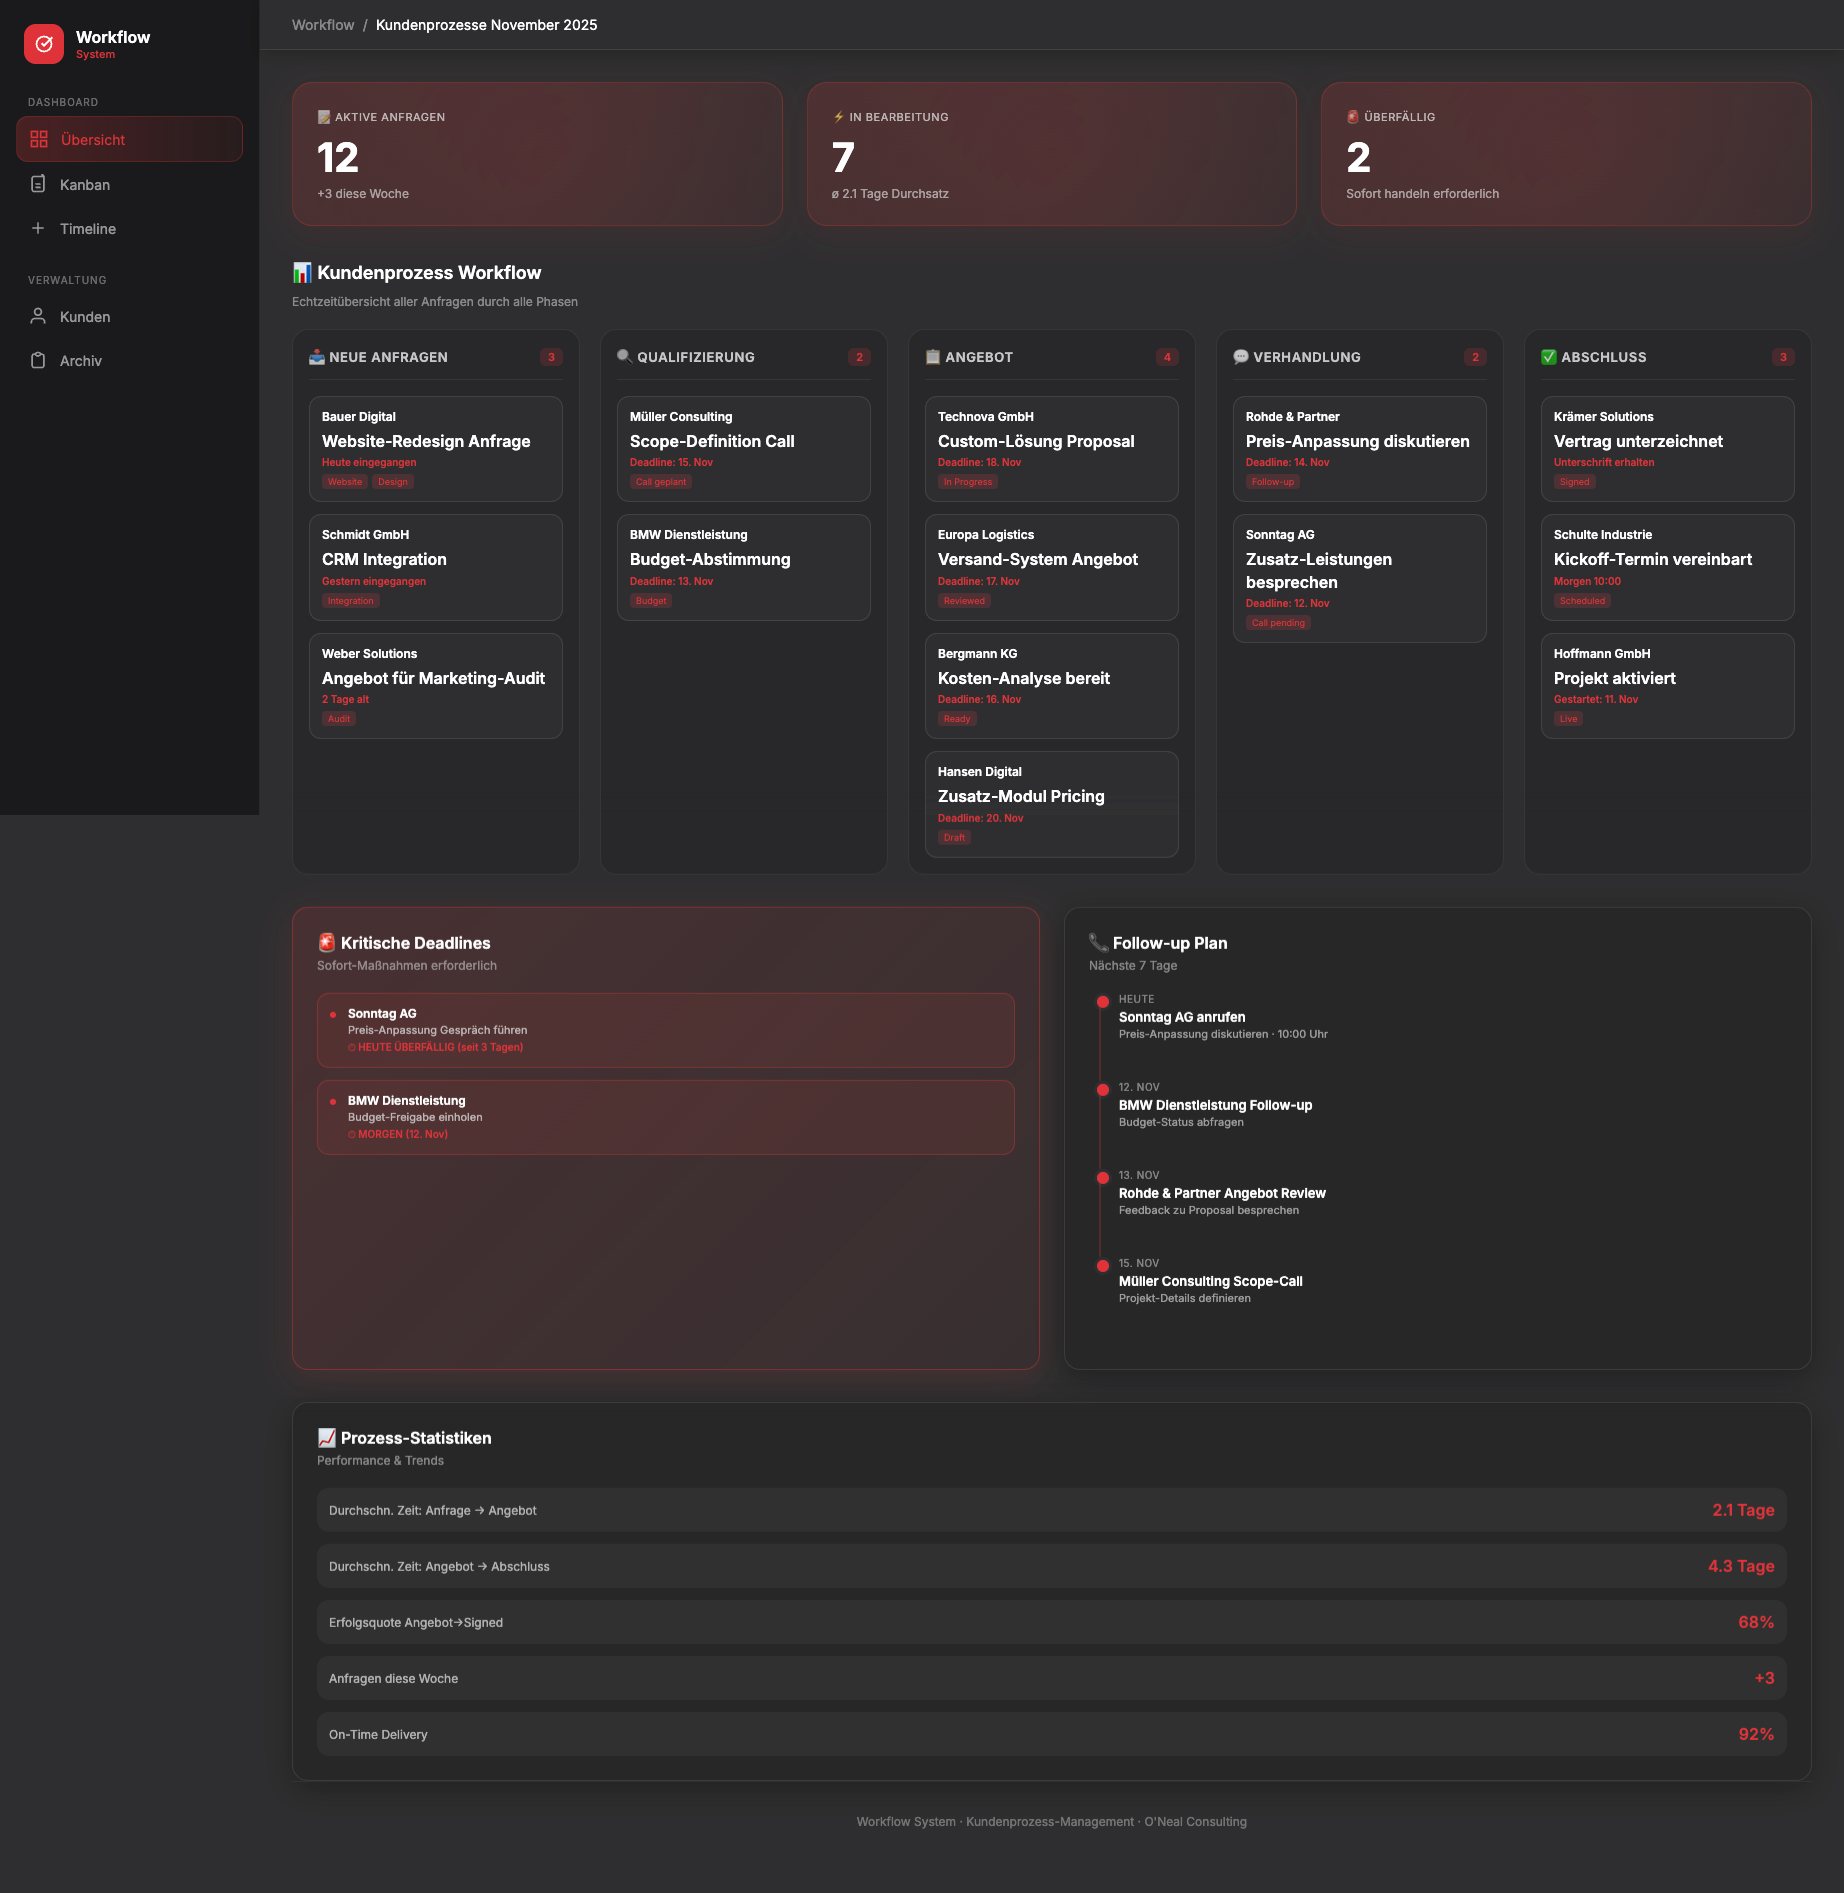
Task: Click the Workflow logo icon
Action: pyautogui.click(x=44, y=44)
